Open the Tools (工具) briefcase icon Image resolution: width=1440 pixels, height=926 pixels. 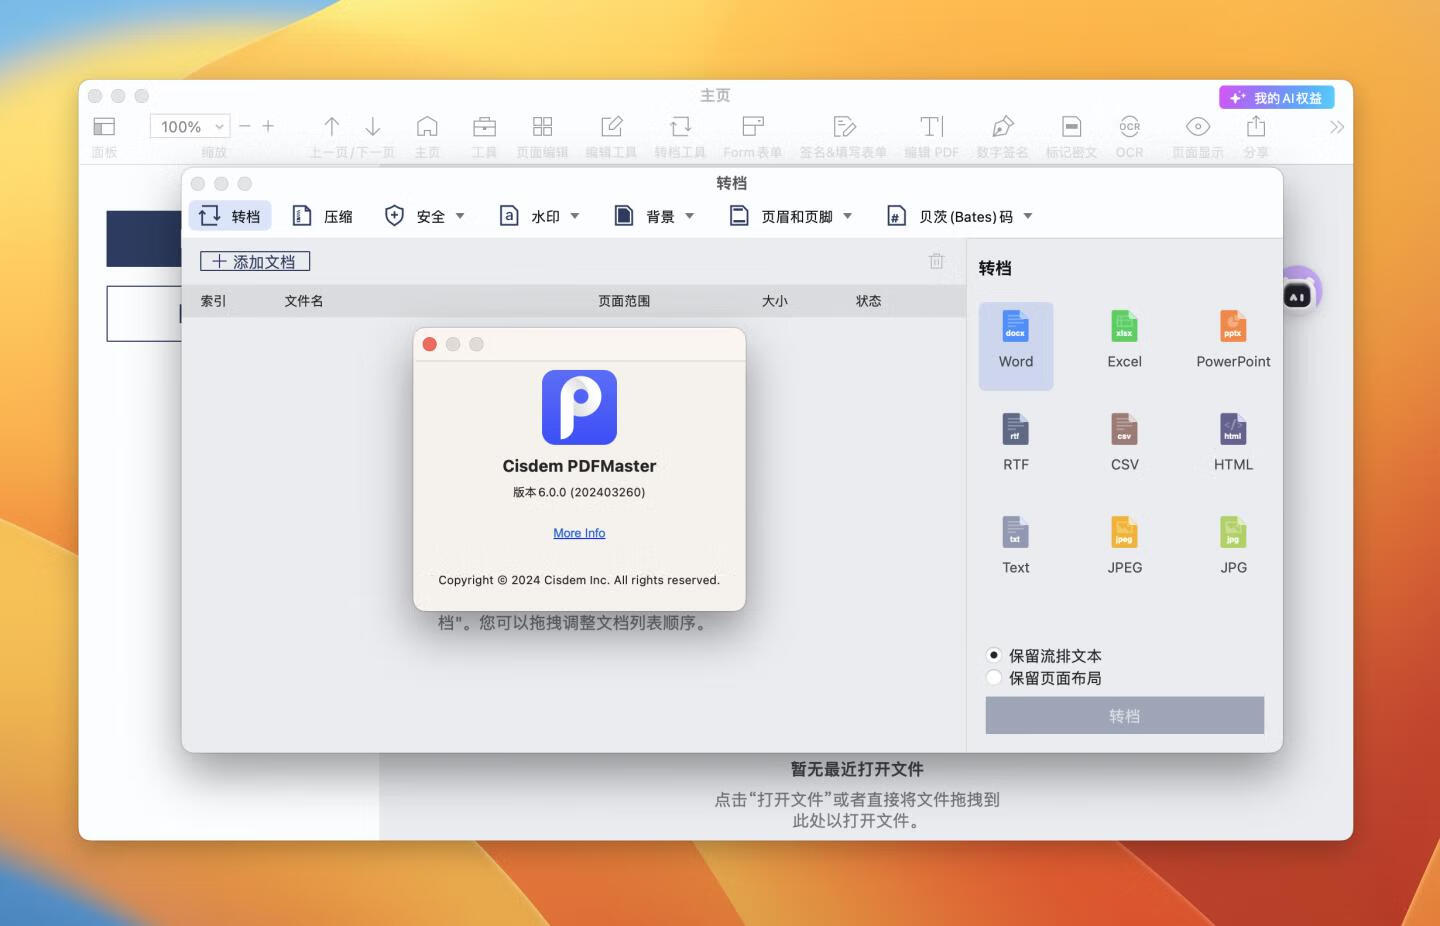click(x=484, y=126)
